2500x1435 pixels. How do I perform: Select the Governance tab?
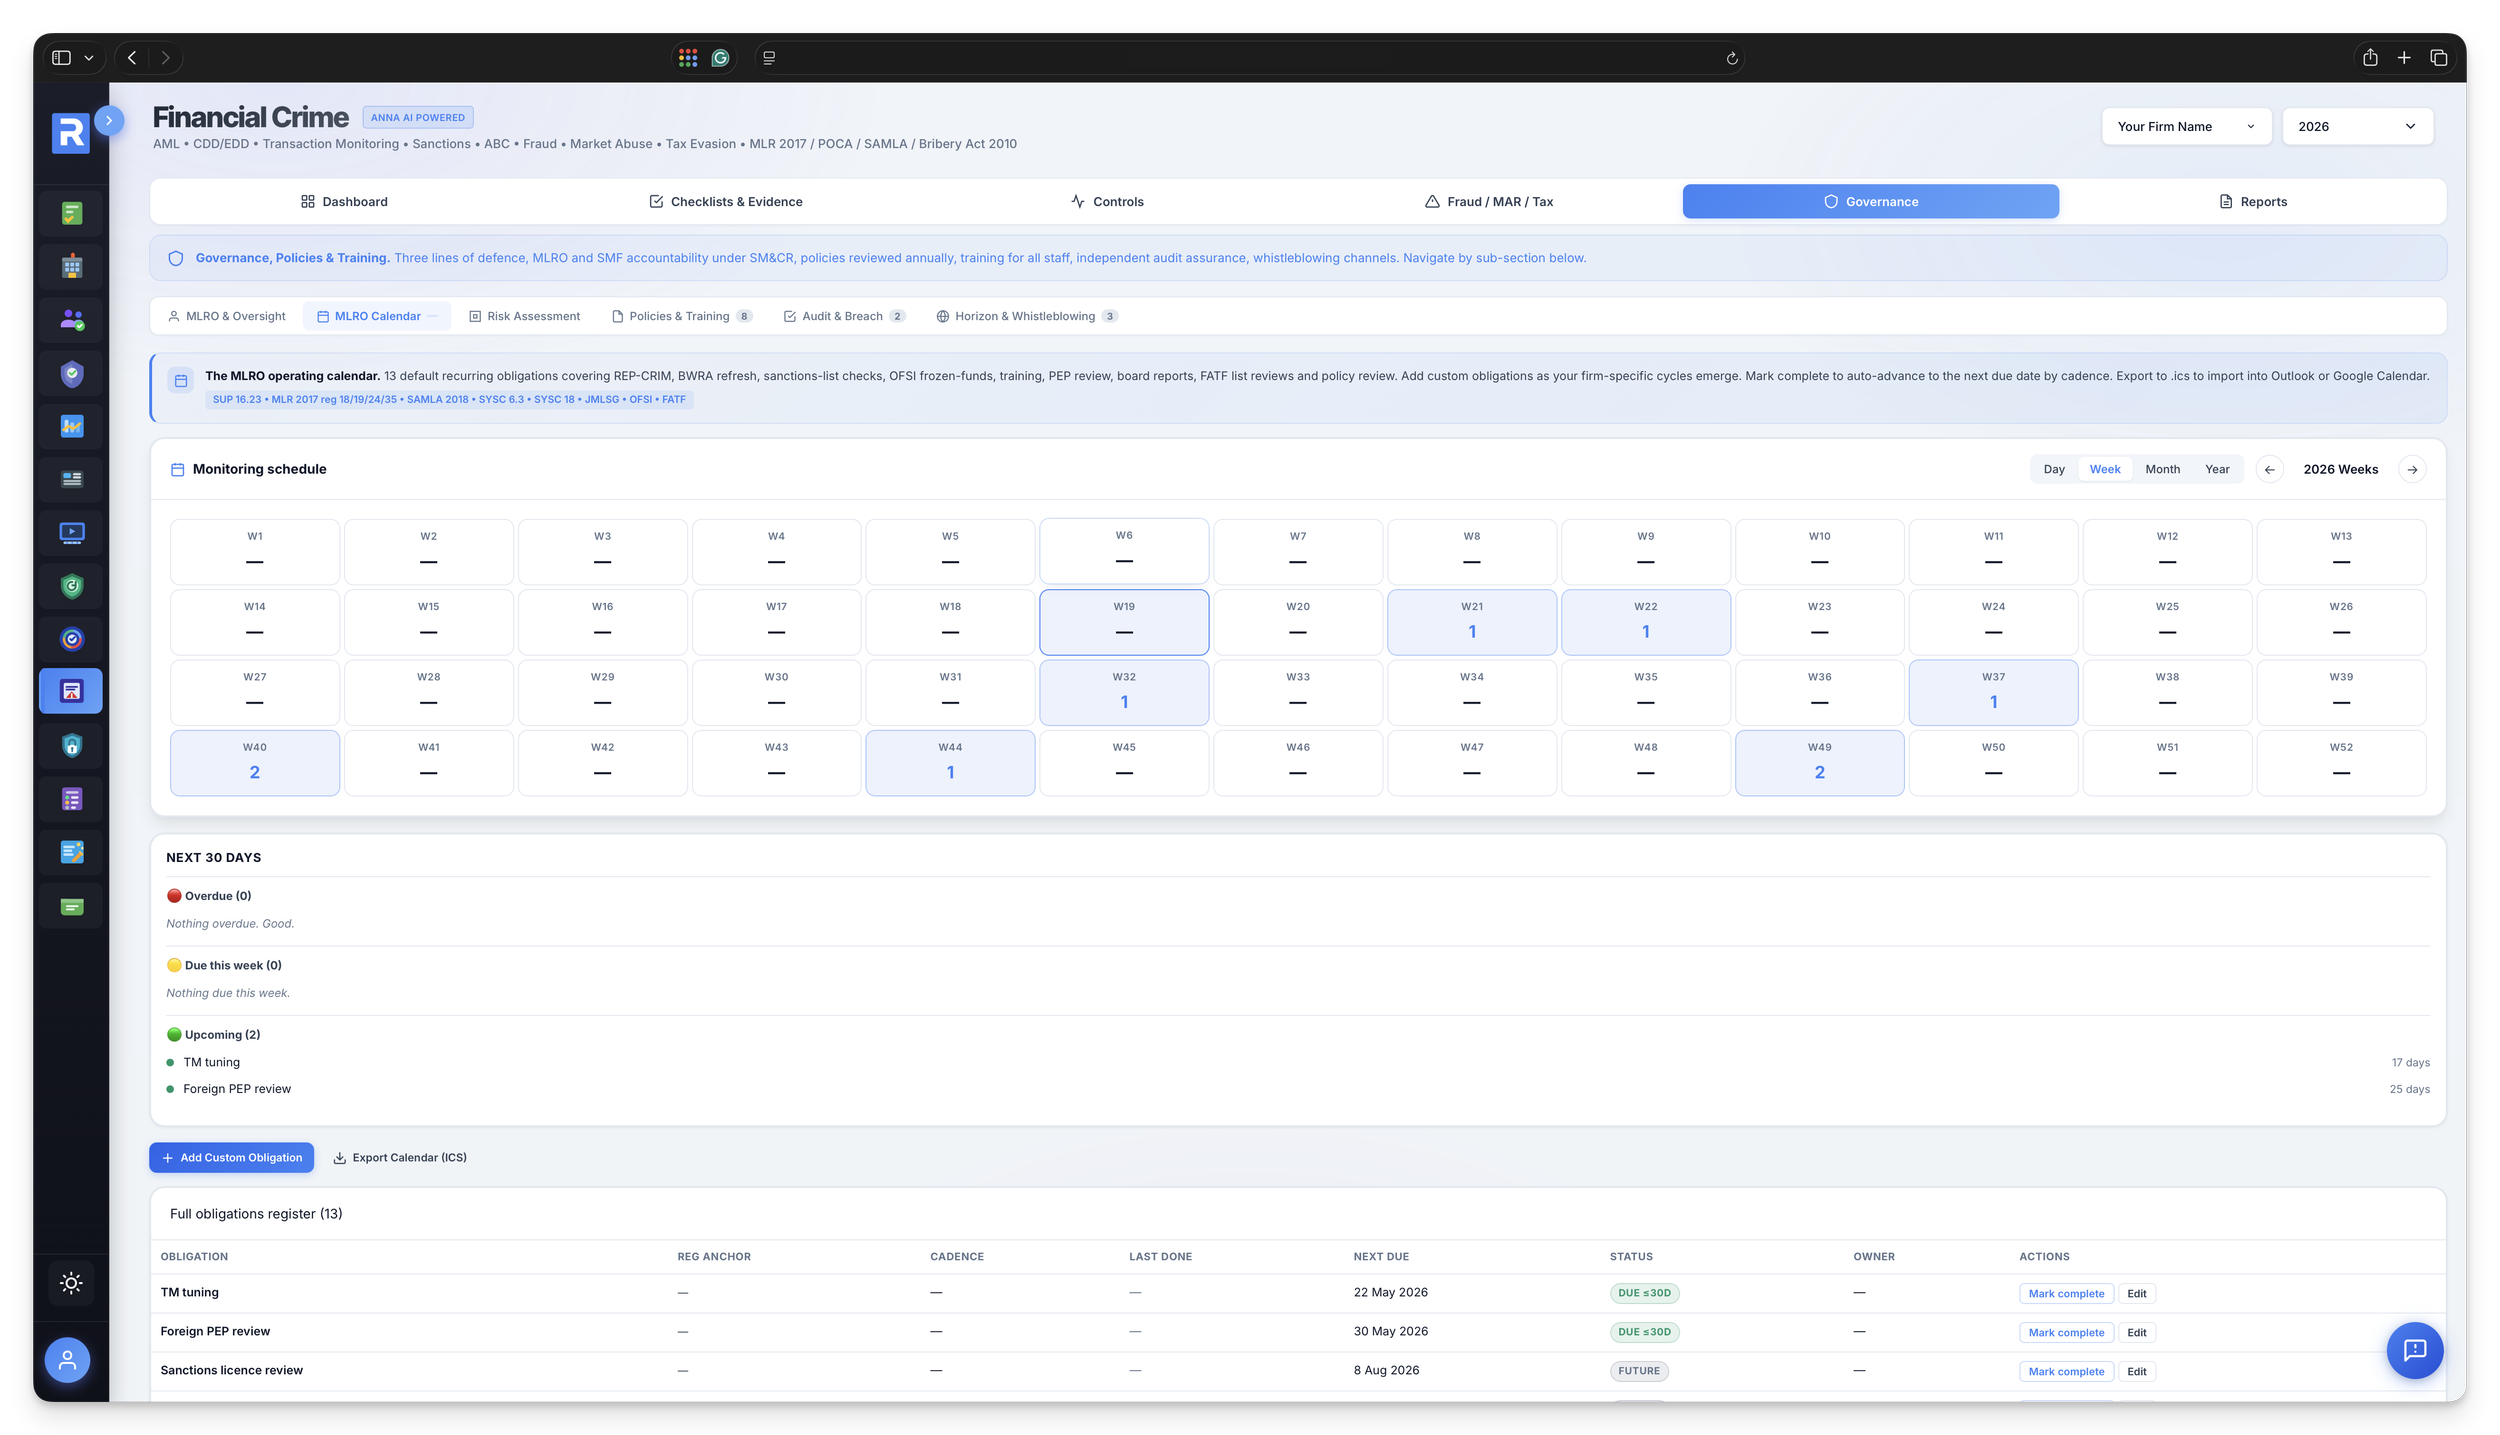pos(1870,201)
